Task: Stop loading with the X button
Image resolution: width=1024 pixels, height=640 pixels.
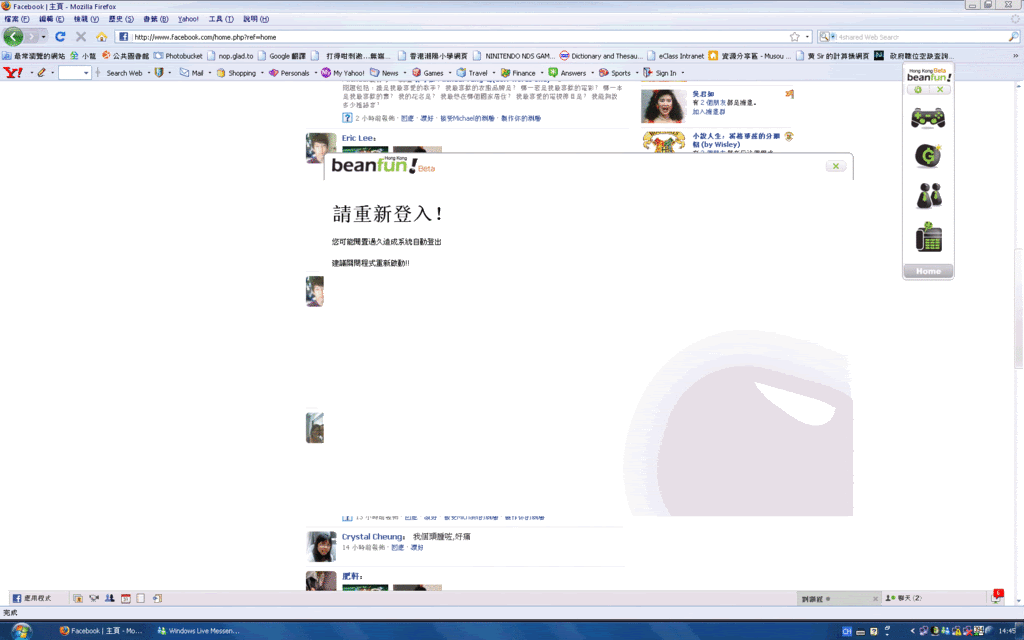Action: [x=81, y=37]
